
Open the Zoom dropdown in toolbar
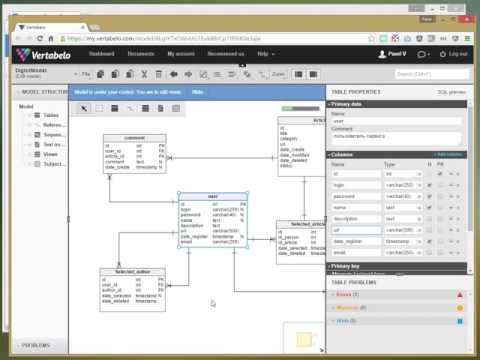[278, 74]
